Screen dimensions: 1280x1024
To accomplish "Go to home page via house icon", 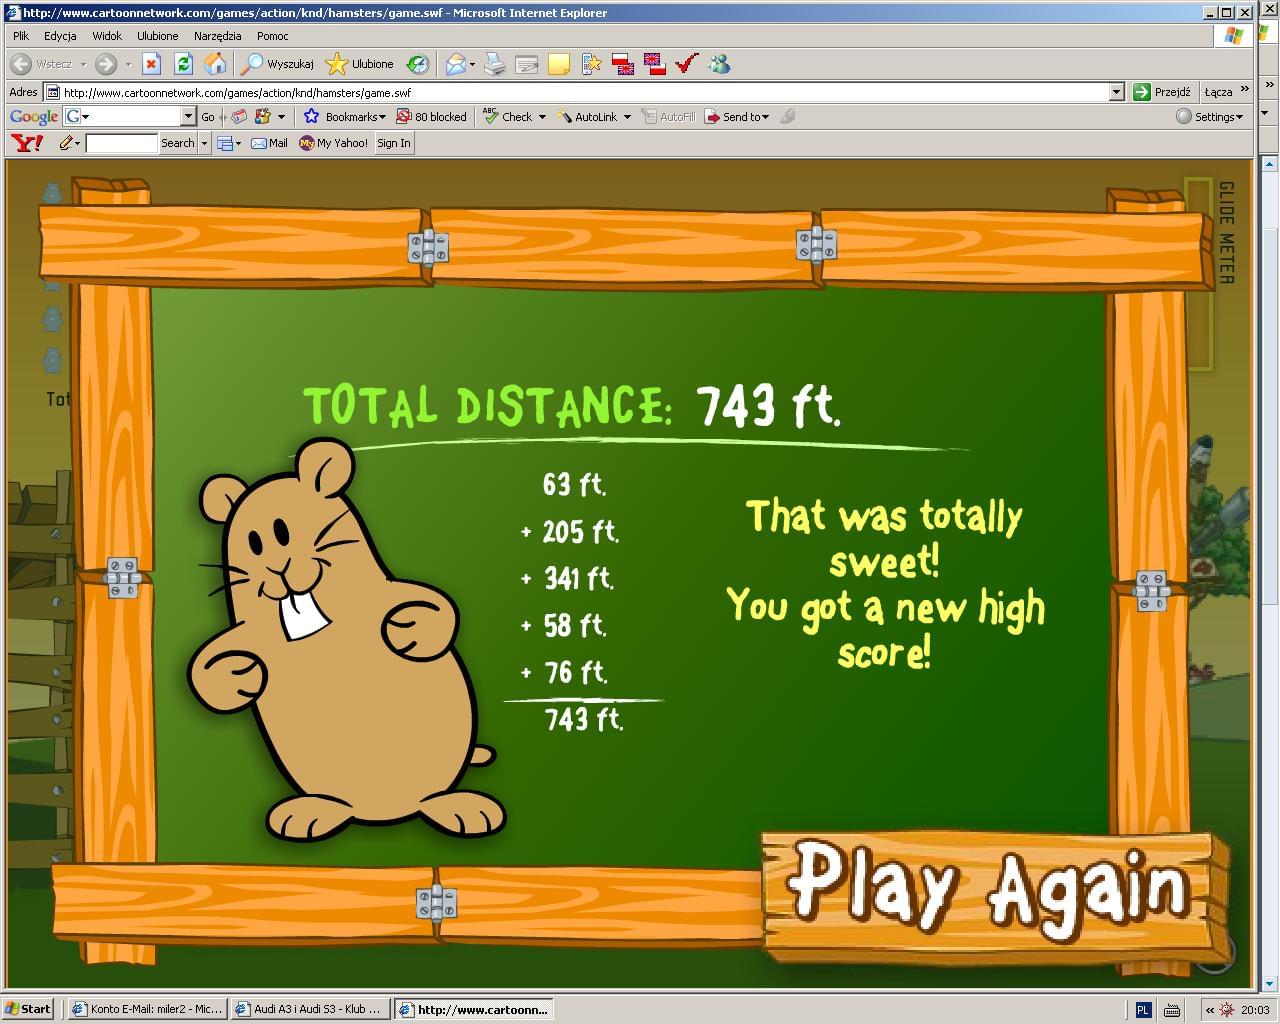I will tap(215, 64).
